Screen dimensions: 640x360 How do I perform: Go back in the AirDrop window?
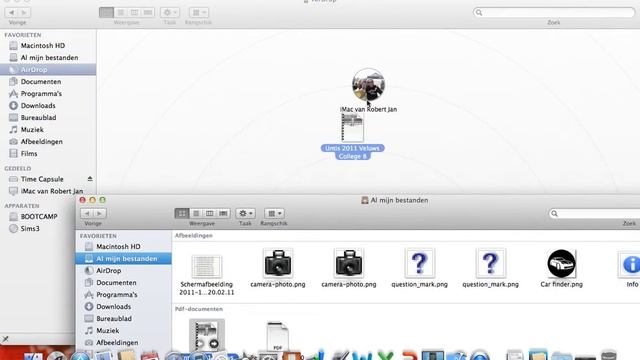pos(11,13)
